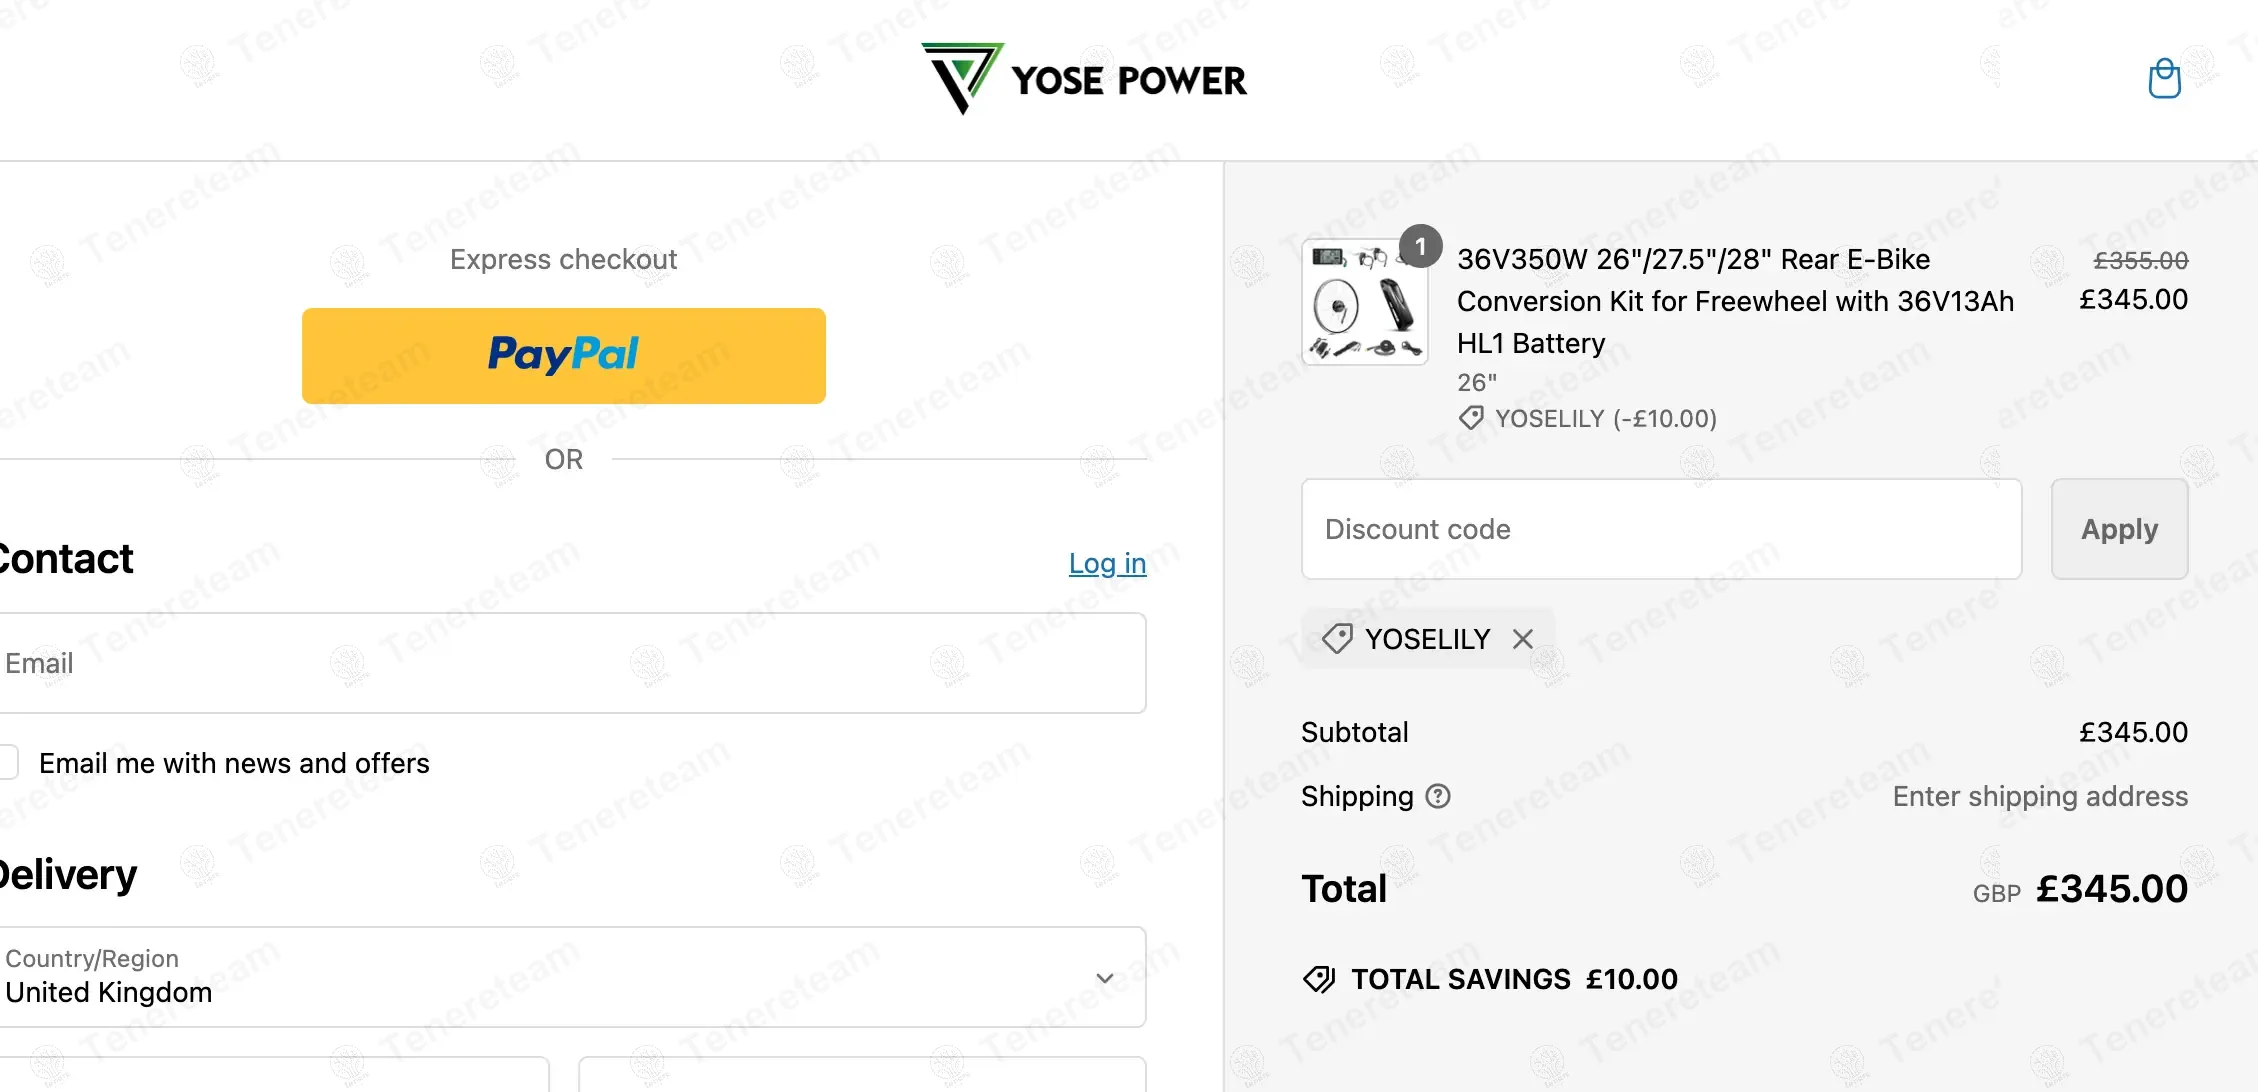Click the quantity badge on the product image
Screen dimensions: 2258x1092
click(1420, 246)
